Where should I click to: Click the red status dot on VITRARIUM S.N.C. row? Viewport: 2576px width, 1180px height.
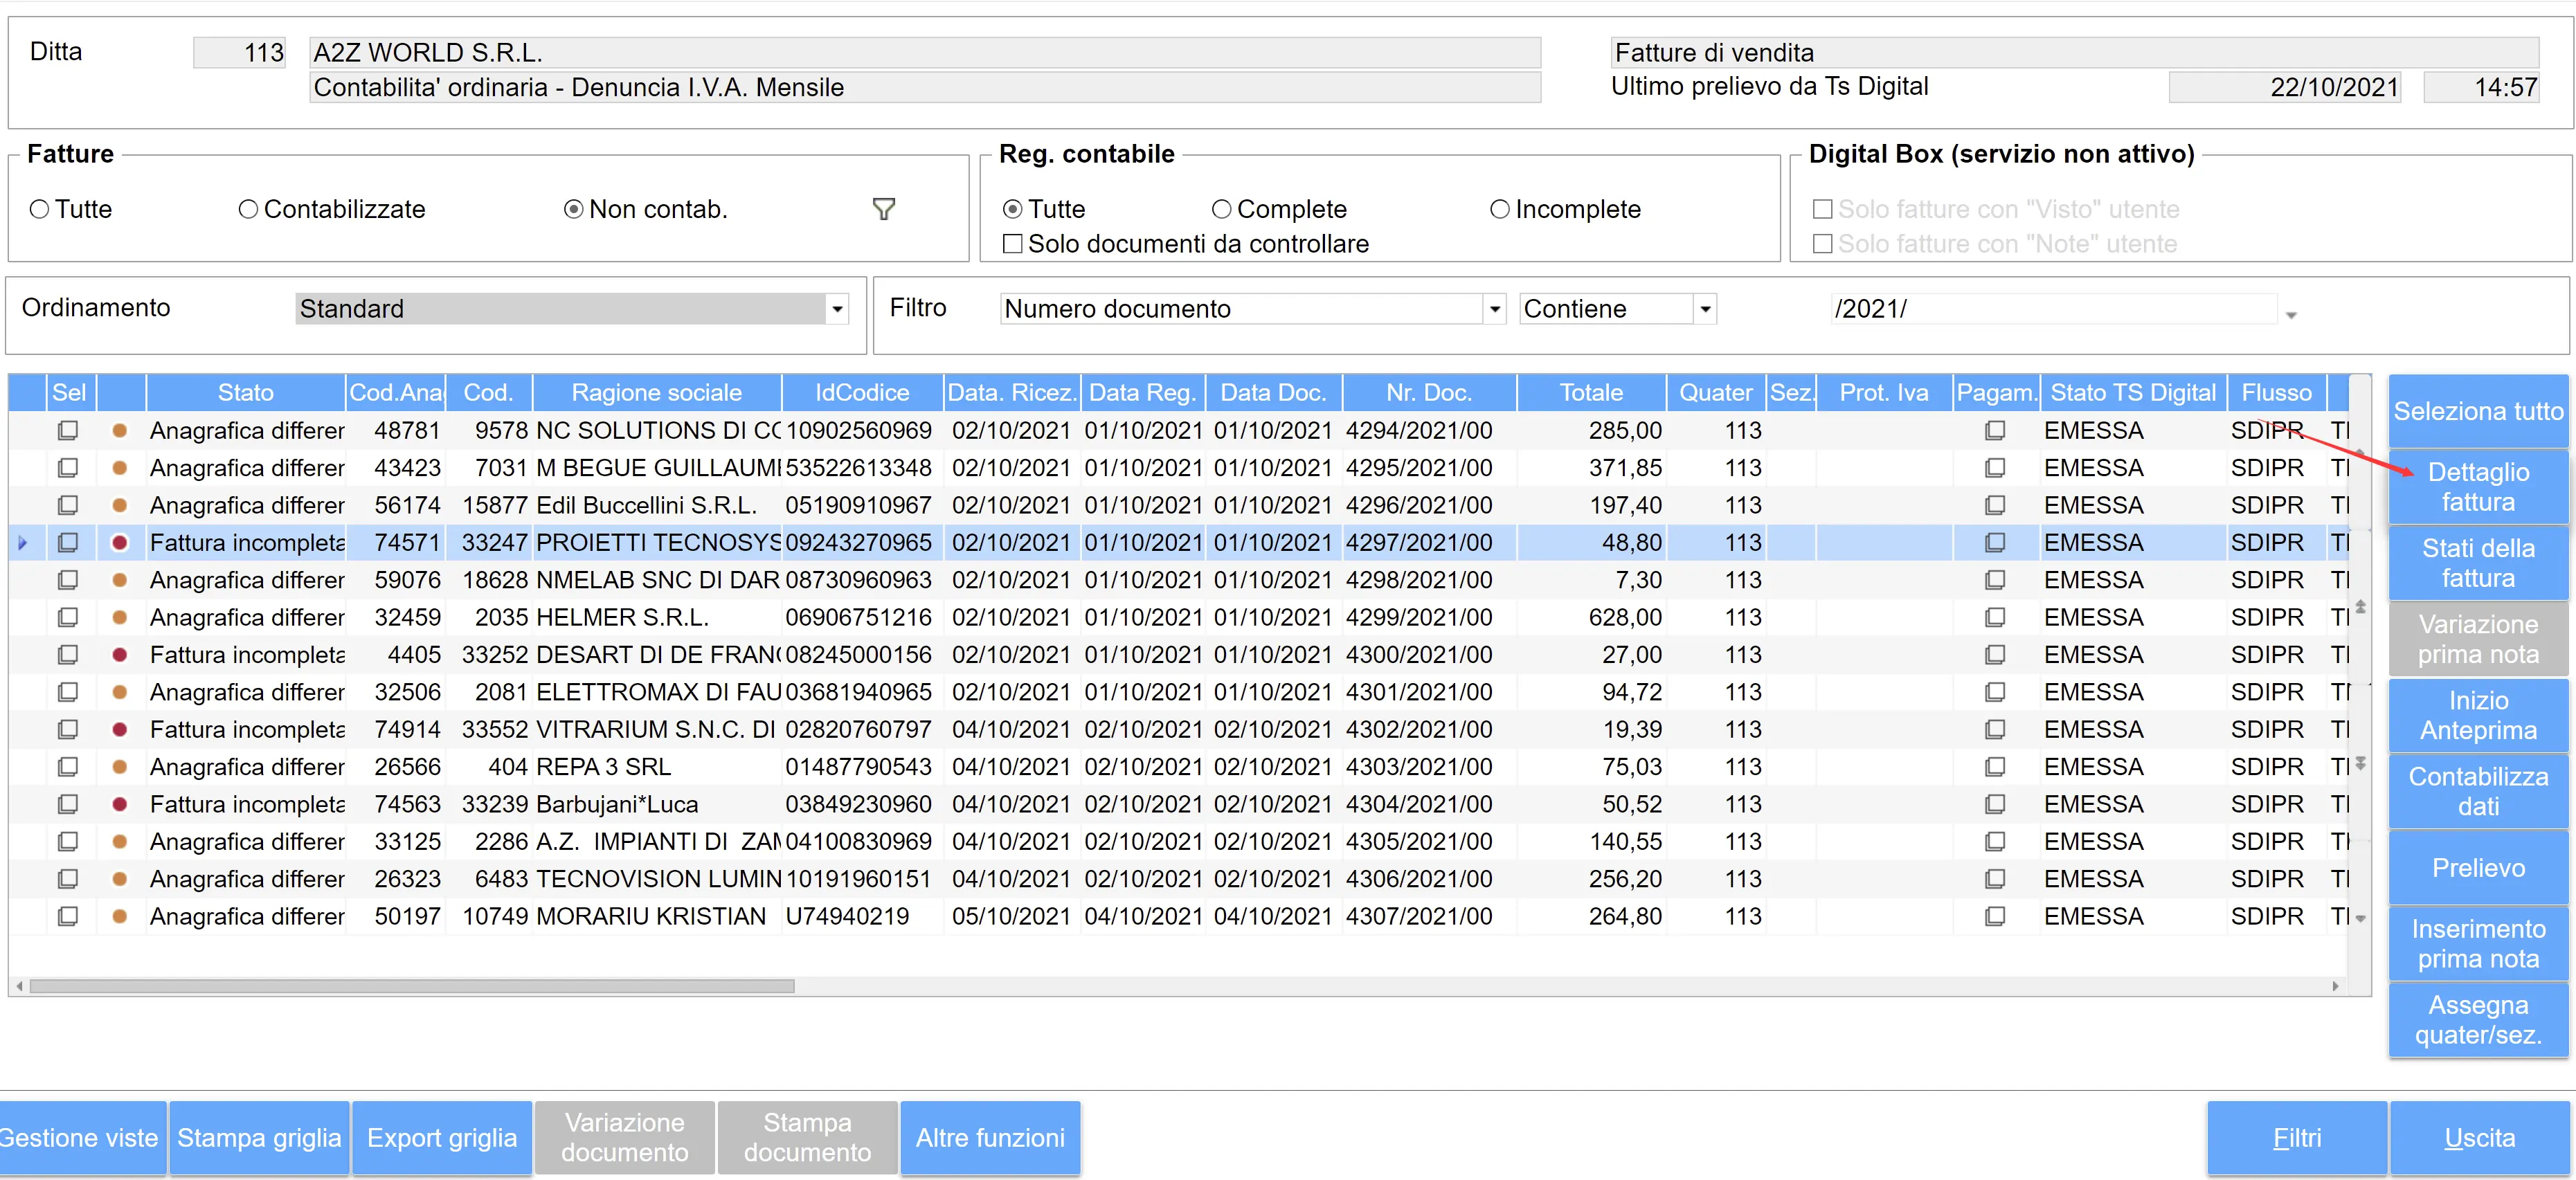click(120, 730)
